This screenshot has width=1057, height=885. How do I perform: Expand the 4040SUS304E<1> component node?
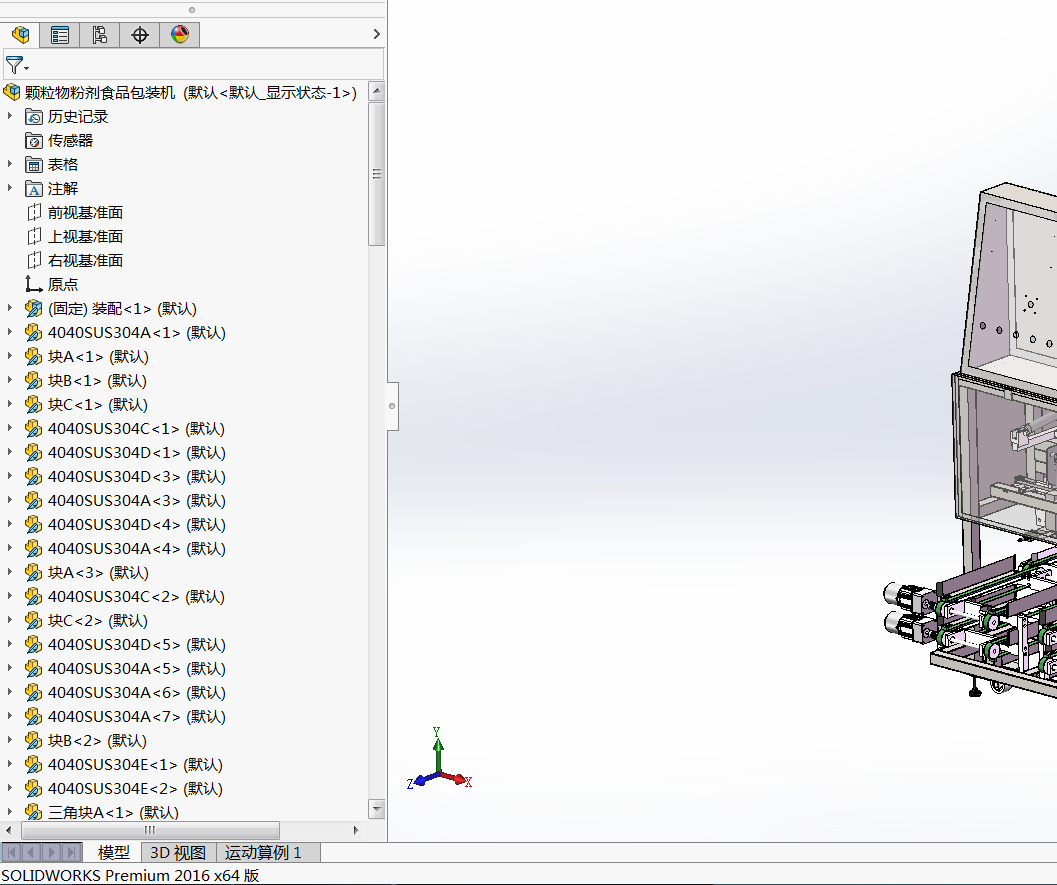point(9,764)
